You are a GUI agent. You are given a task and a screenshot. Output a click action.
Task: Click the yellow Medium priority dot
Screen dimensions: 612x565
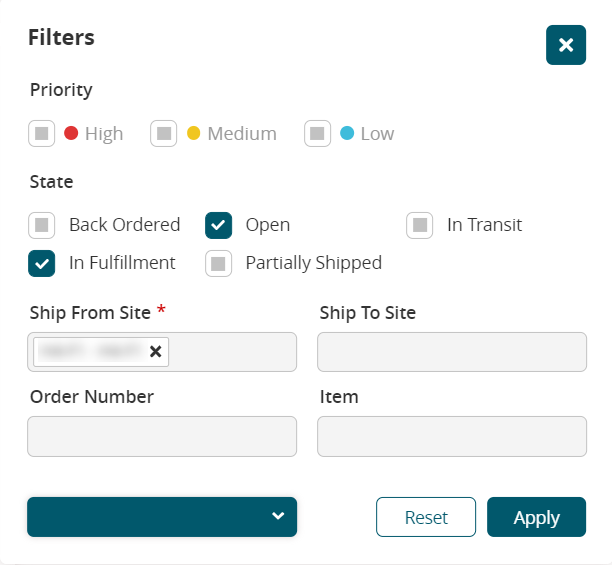point(194,133)
